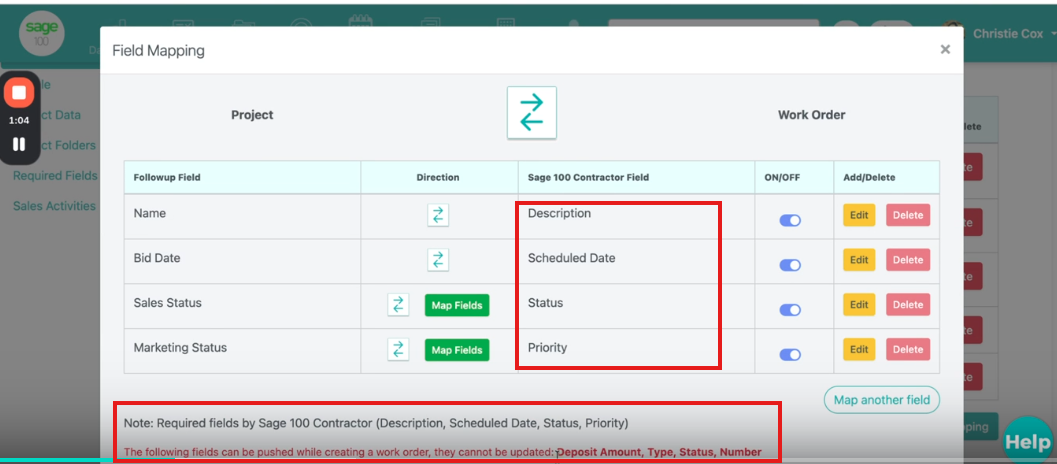Delete the Sales Status field mapping

(x=908, y=305)
